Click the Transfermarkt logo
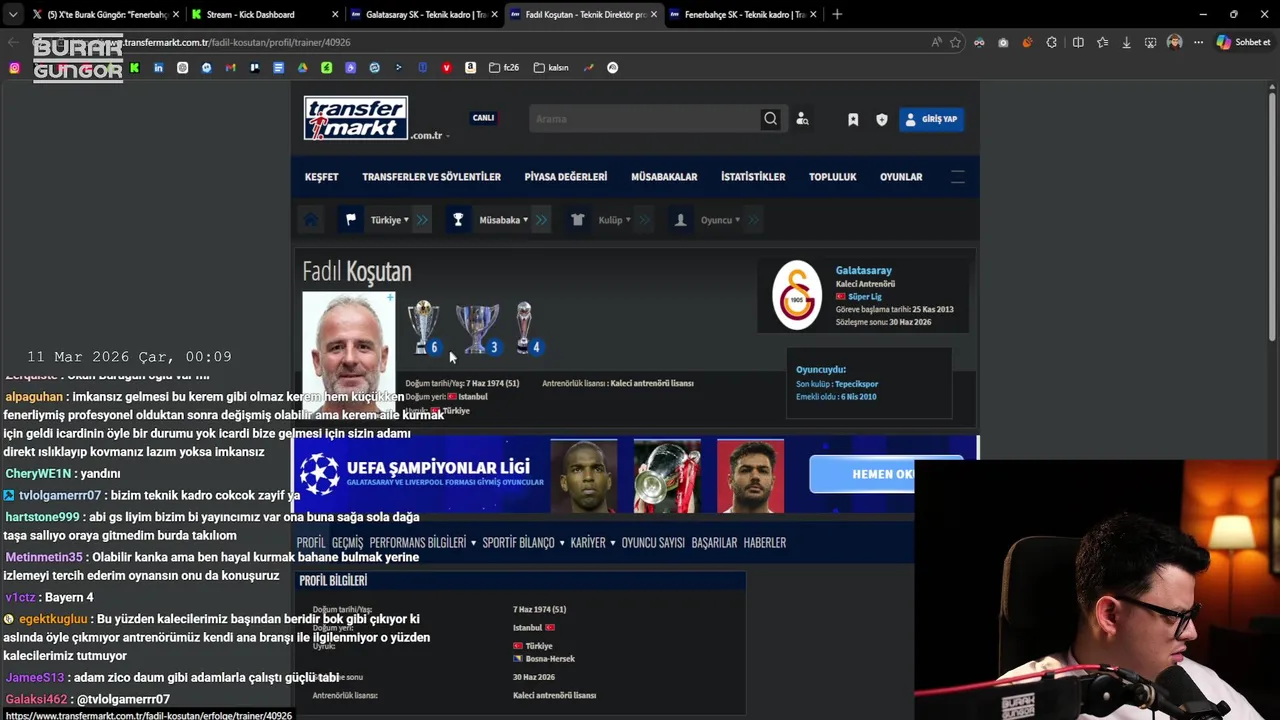The image size is (1280, 720). [x=356, y=118]
